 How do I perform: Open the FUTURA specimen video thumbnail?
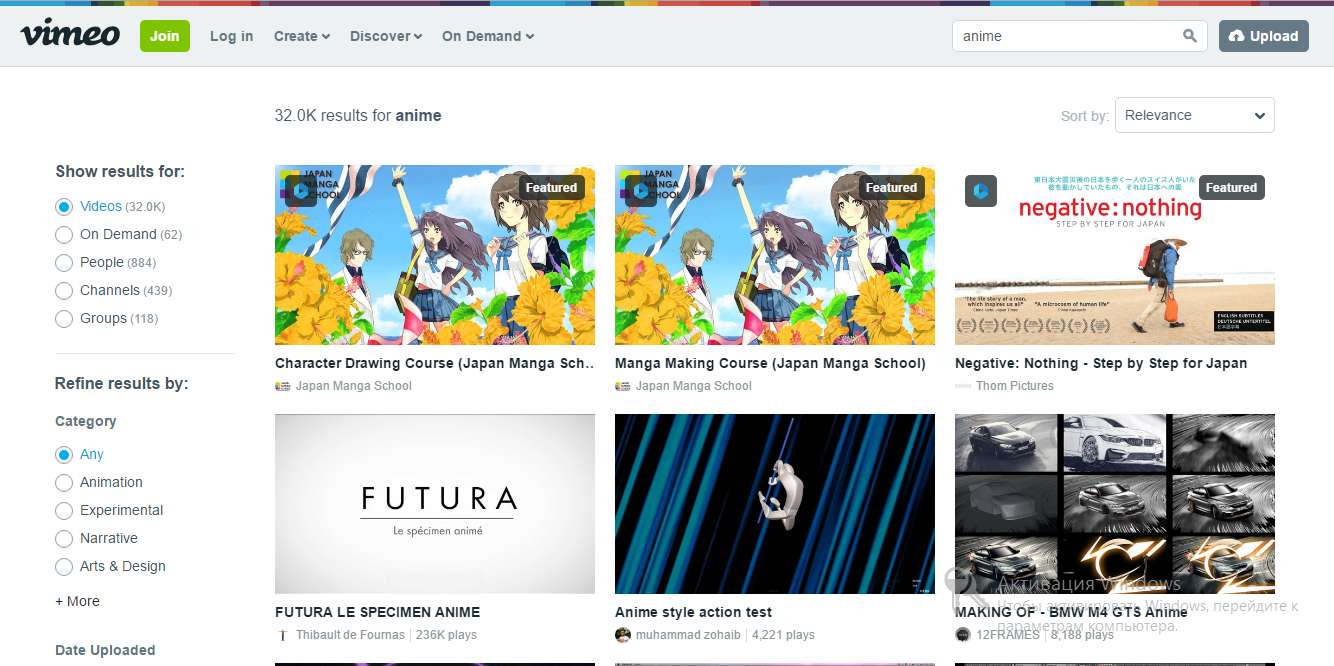click(435, 504)
